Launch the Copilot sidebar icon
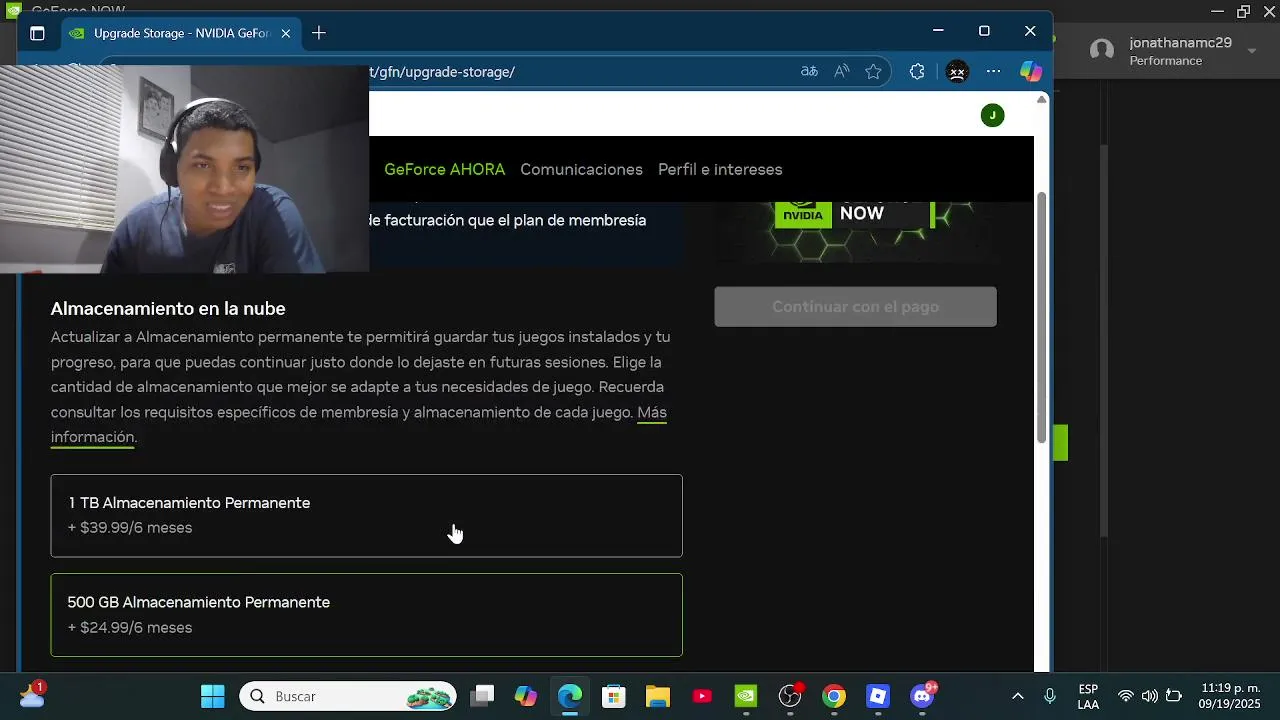 1031,71
